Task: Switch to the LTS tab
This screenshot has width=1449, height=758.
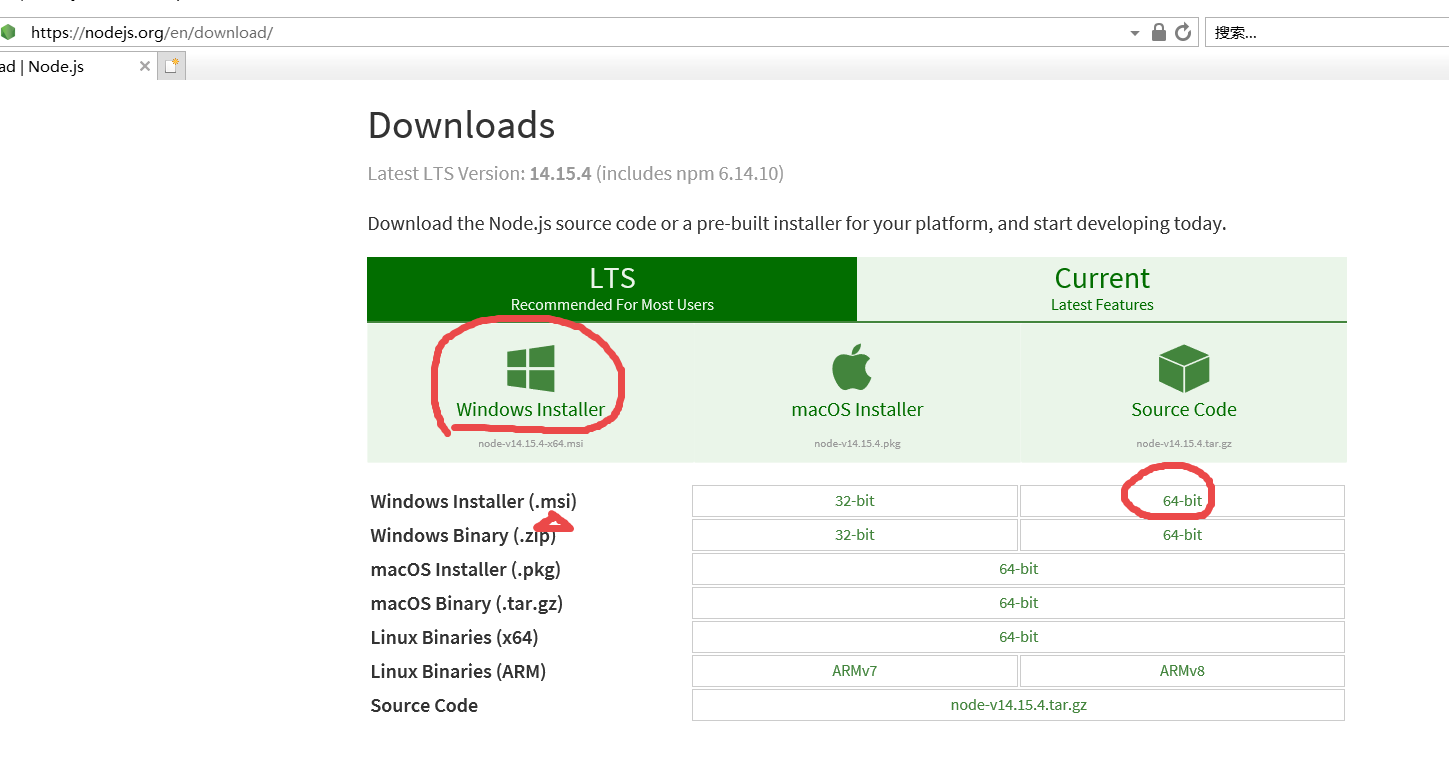Action: tap(612, 289)
